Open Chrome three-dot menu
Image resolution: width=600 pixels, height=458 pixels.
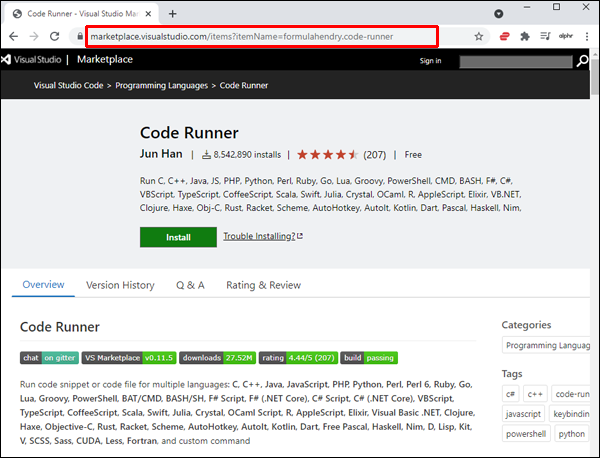click(x=587, y=36)
